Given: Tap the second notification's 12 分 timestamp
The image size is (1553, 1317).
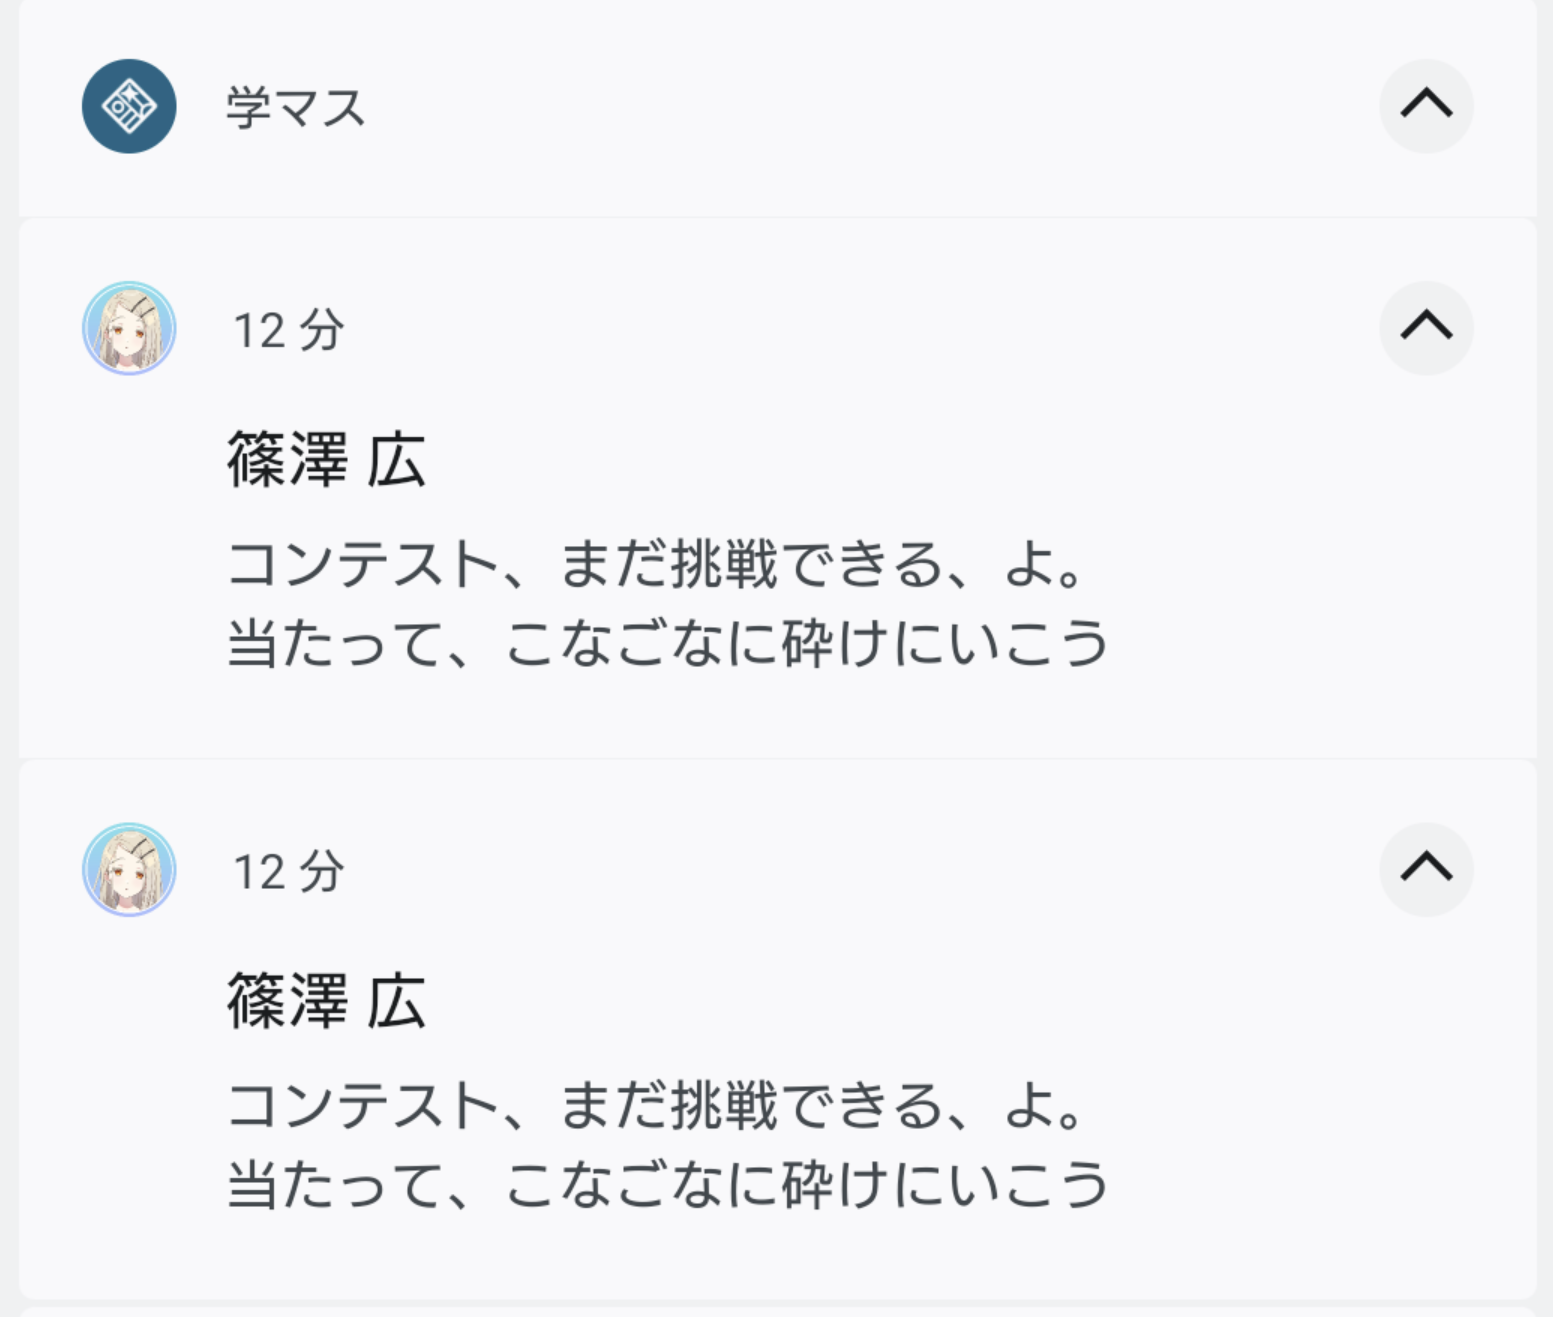Looking at the screenshot, I should click(x=288, y=871).
